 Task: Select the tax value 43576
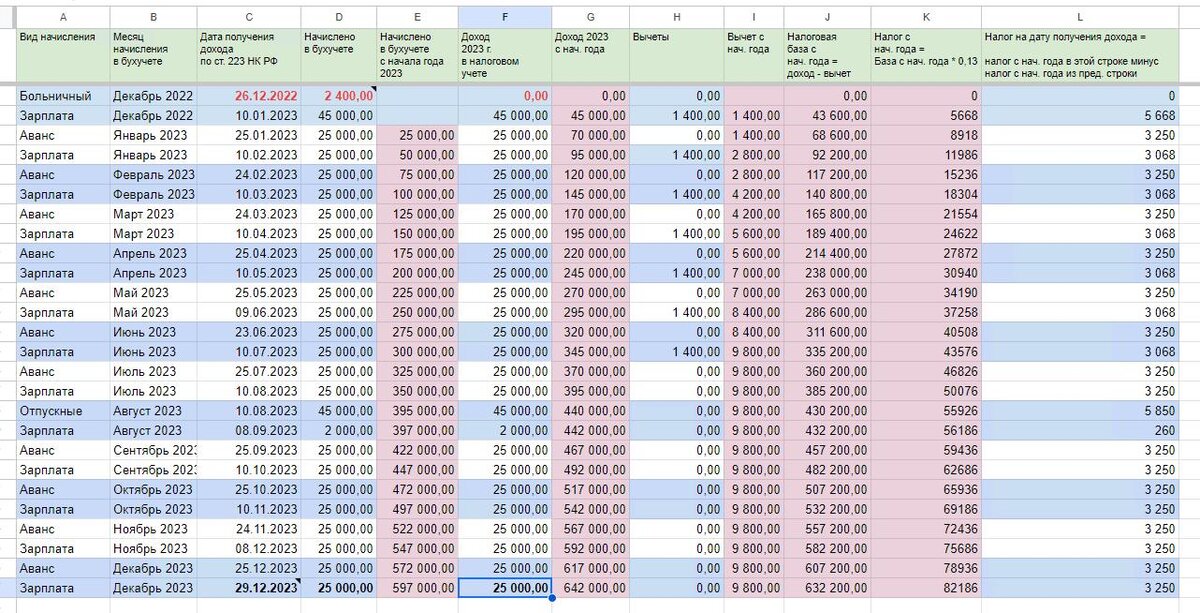[926, 352]
